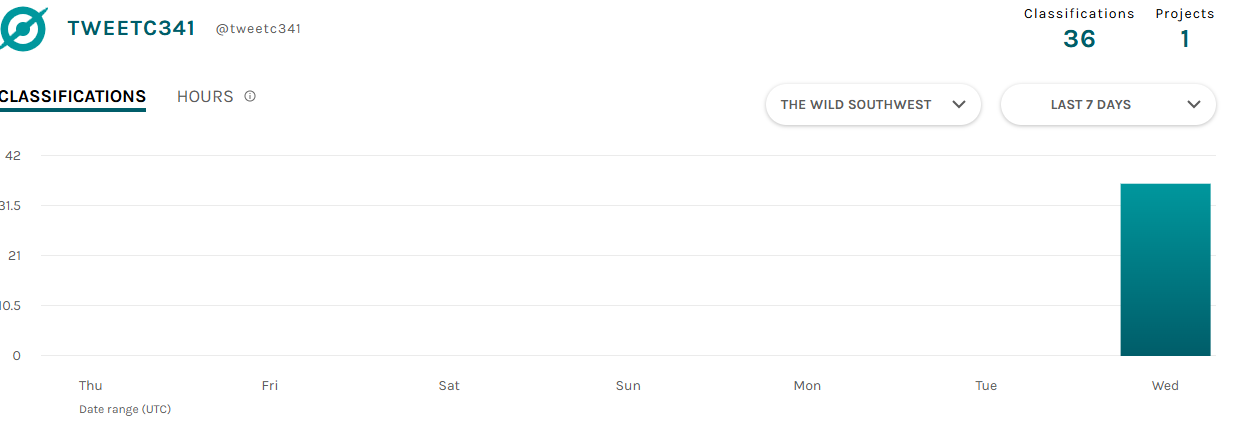Switch to the Classifications tab

click(x=72, y=97)
